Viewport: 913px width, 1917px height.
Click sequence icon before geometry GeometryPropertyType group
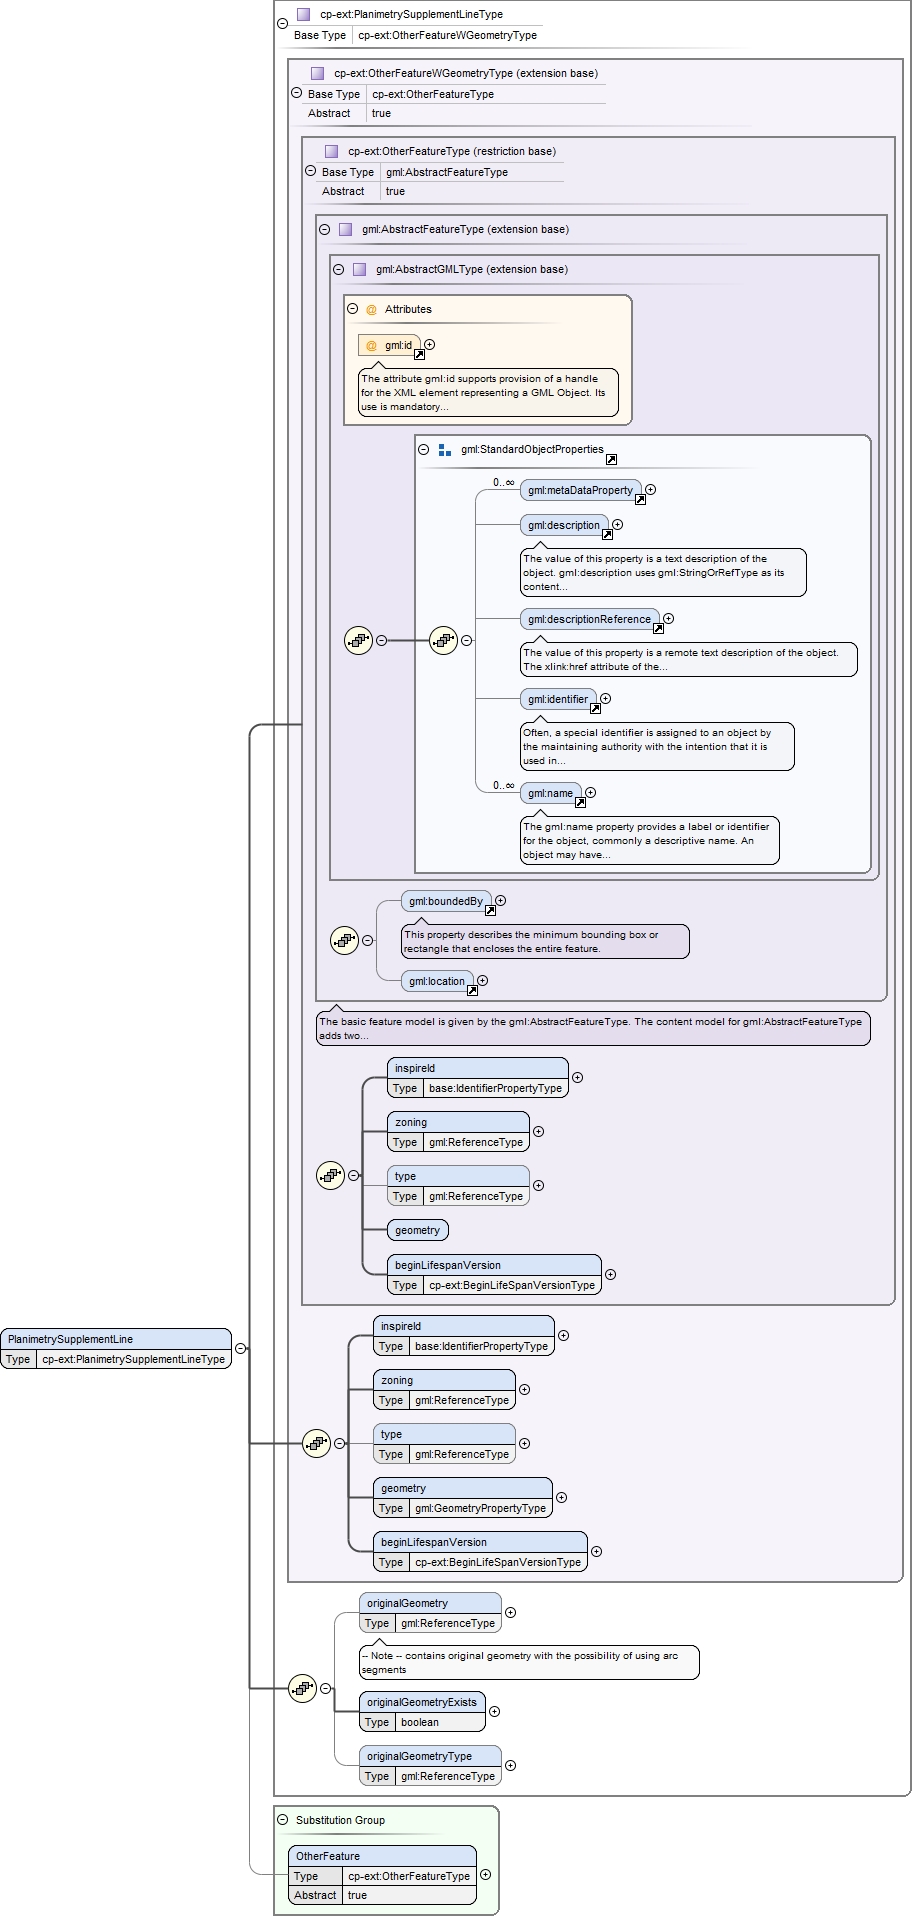[316, 1443]
